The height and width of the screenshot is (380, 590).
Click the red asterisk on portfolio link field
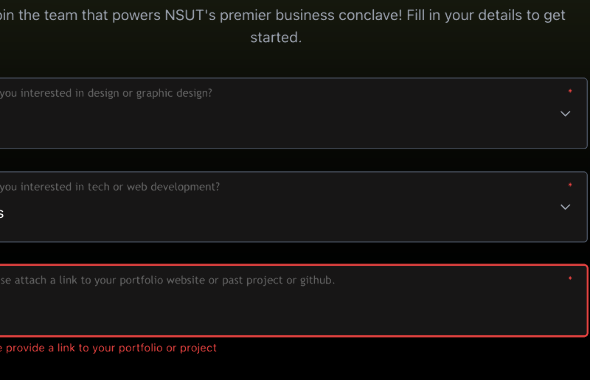570,278
